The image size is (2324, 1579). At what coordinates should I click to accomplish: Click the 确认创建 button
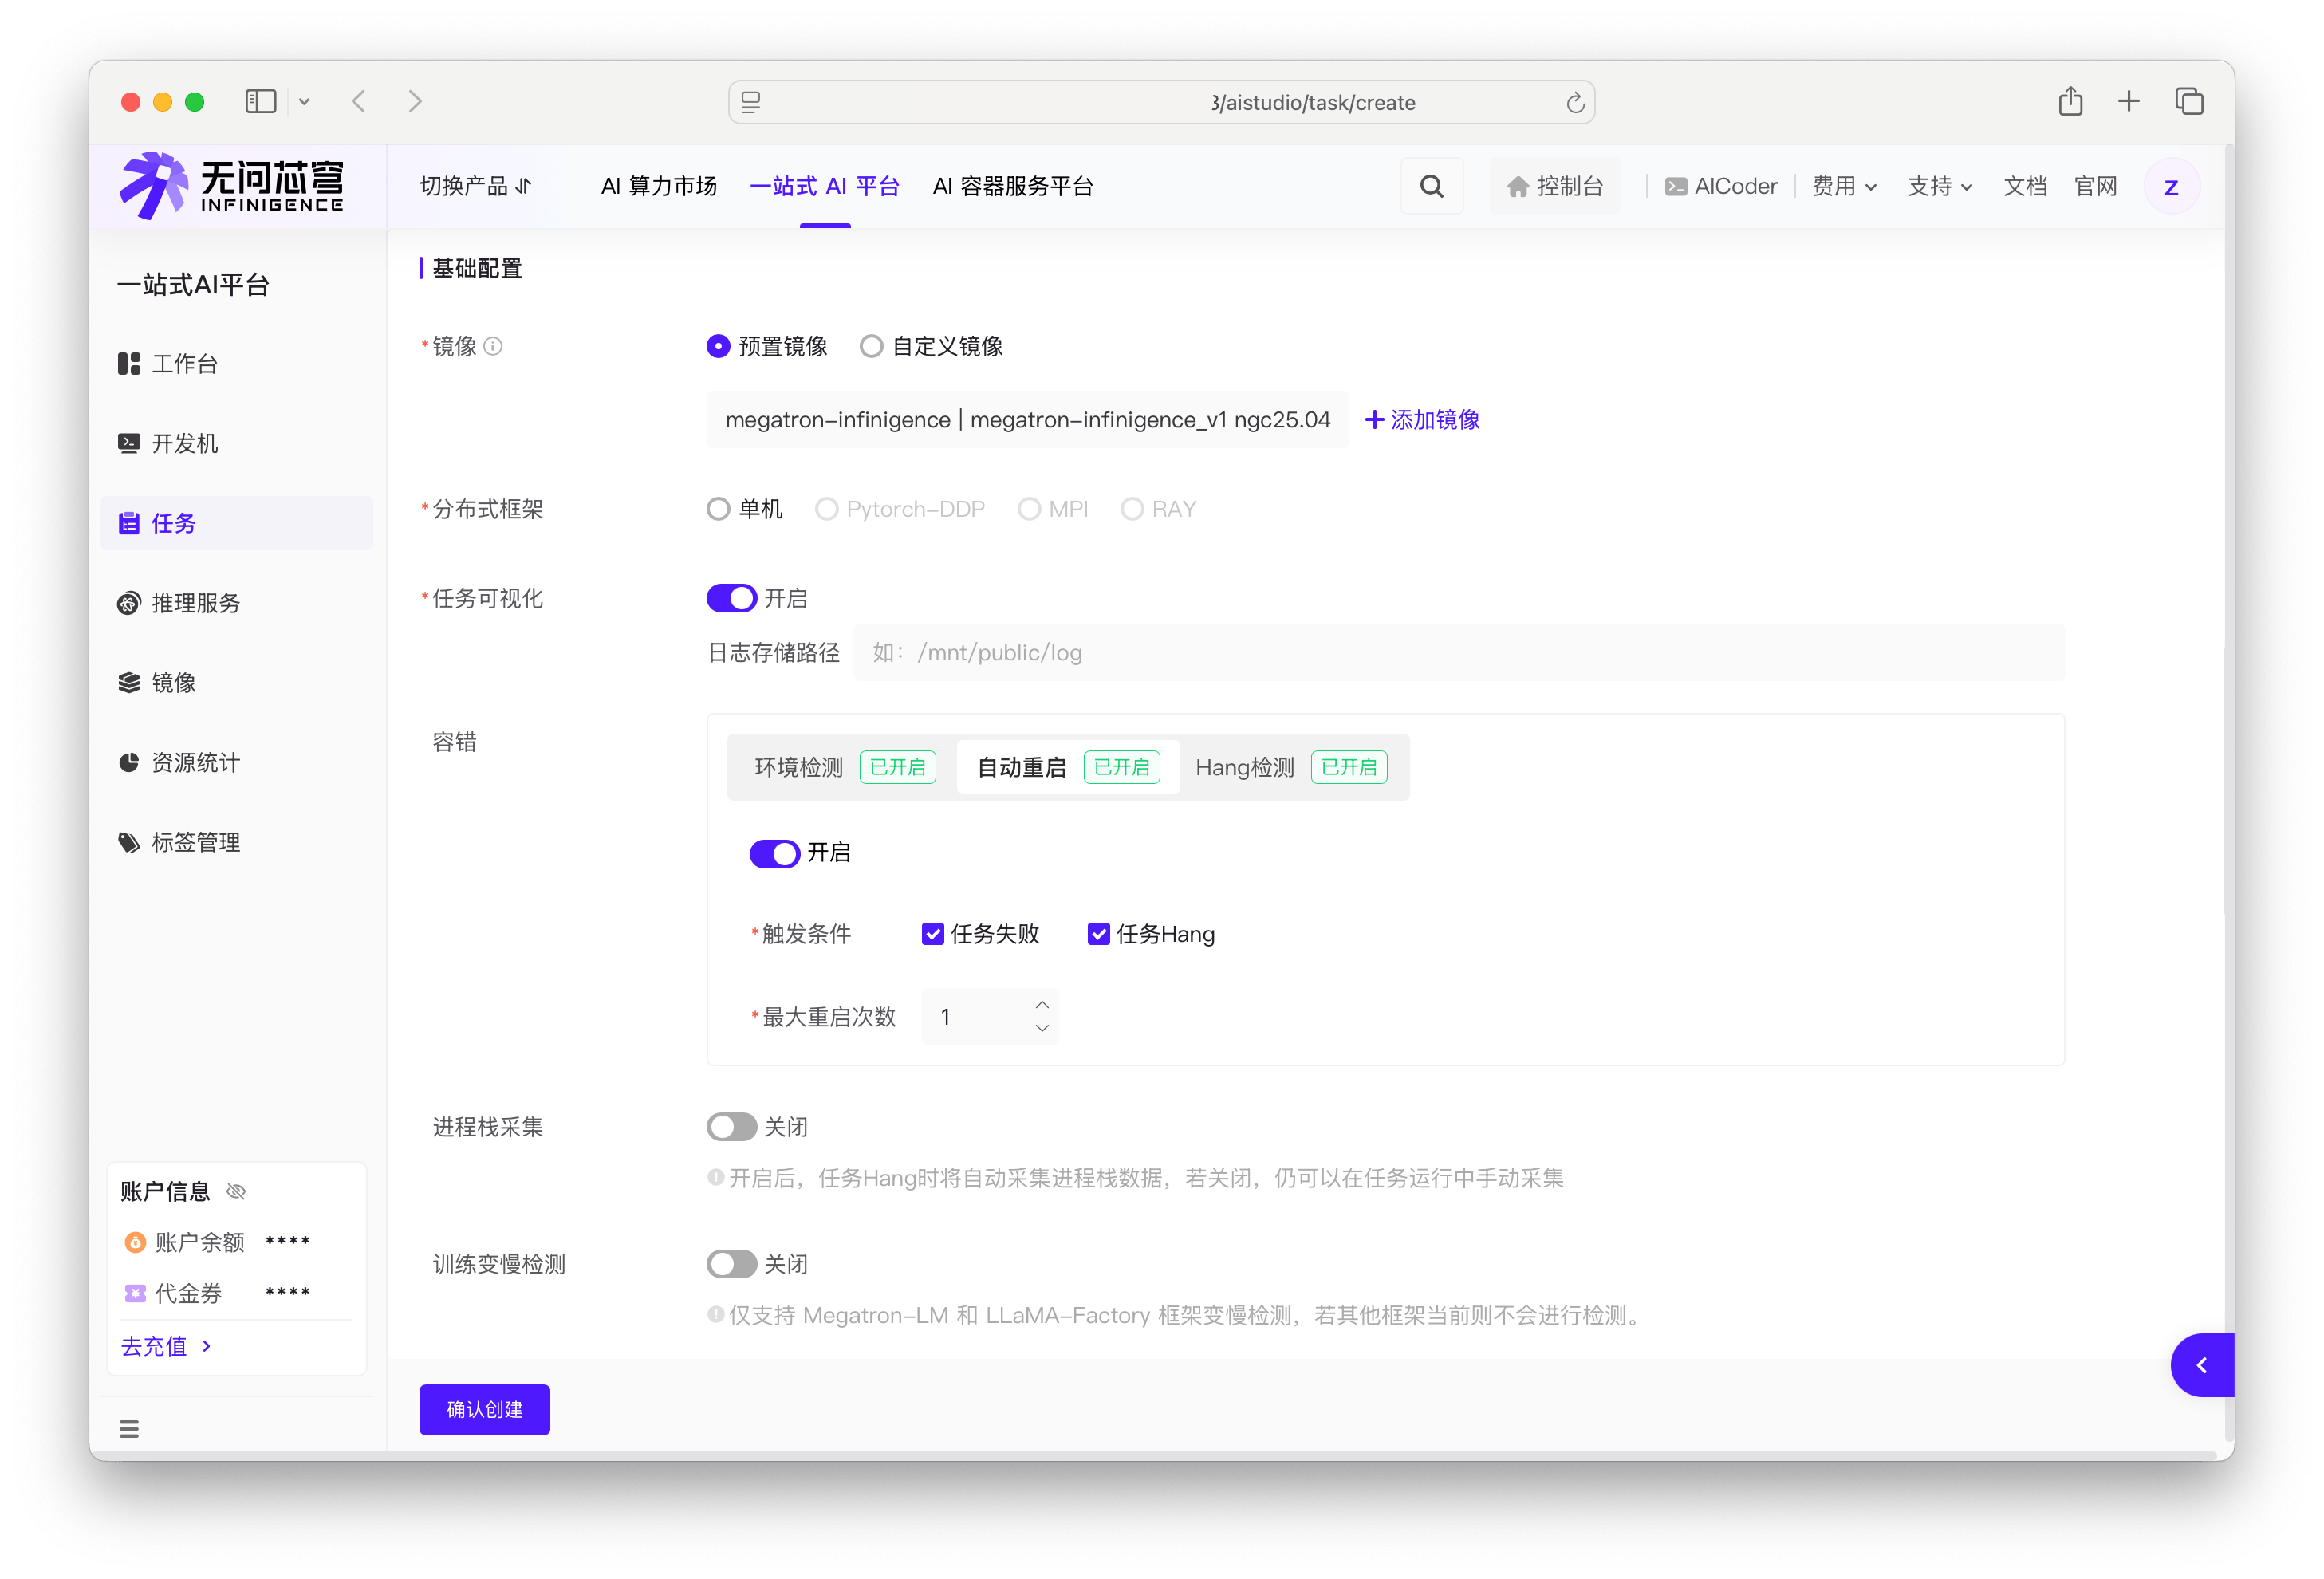coord(484,1409)
